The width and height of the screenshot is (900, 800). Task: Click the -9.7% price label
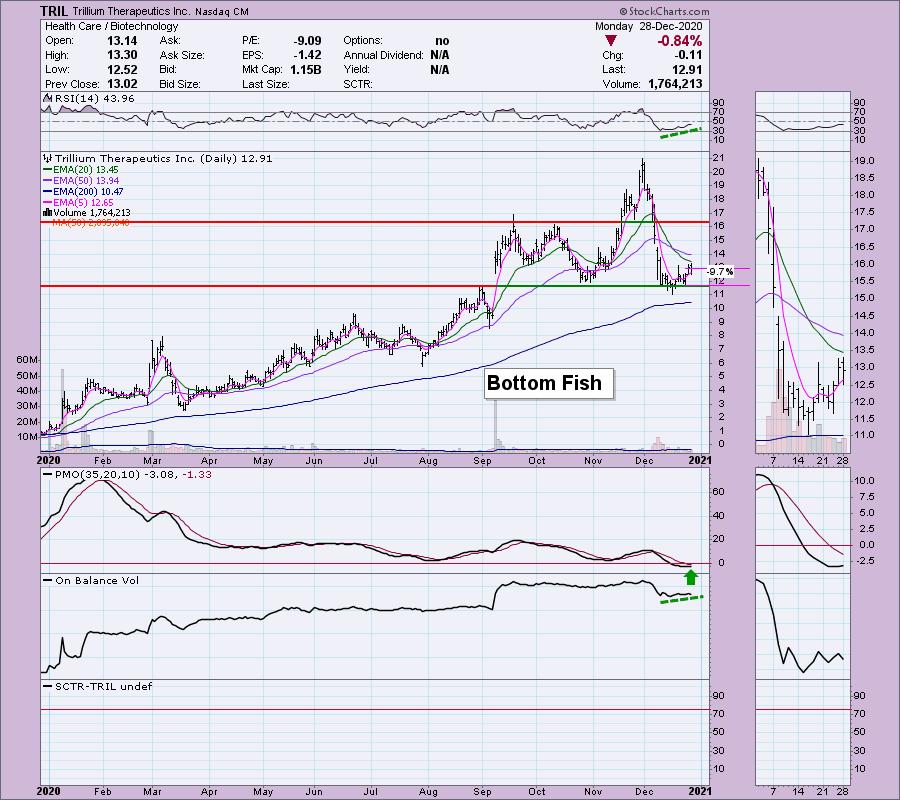click(x=720, y=271)
